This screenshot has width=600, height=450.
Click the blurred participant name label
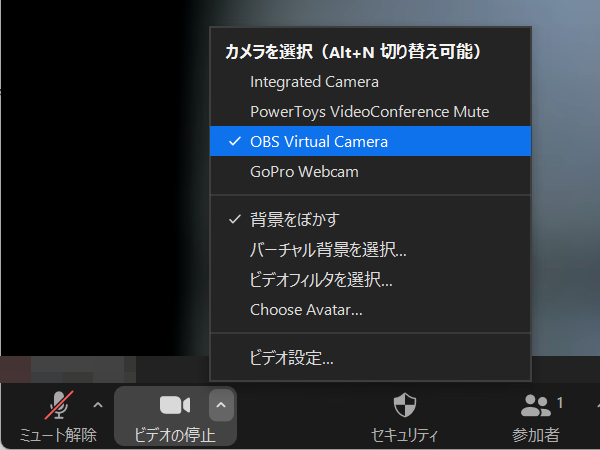68,369
